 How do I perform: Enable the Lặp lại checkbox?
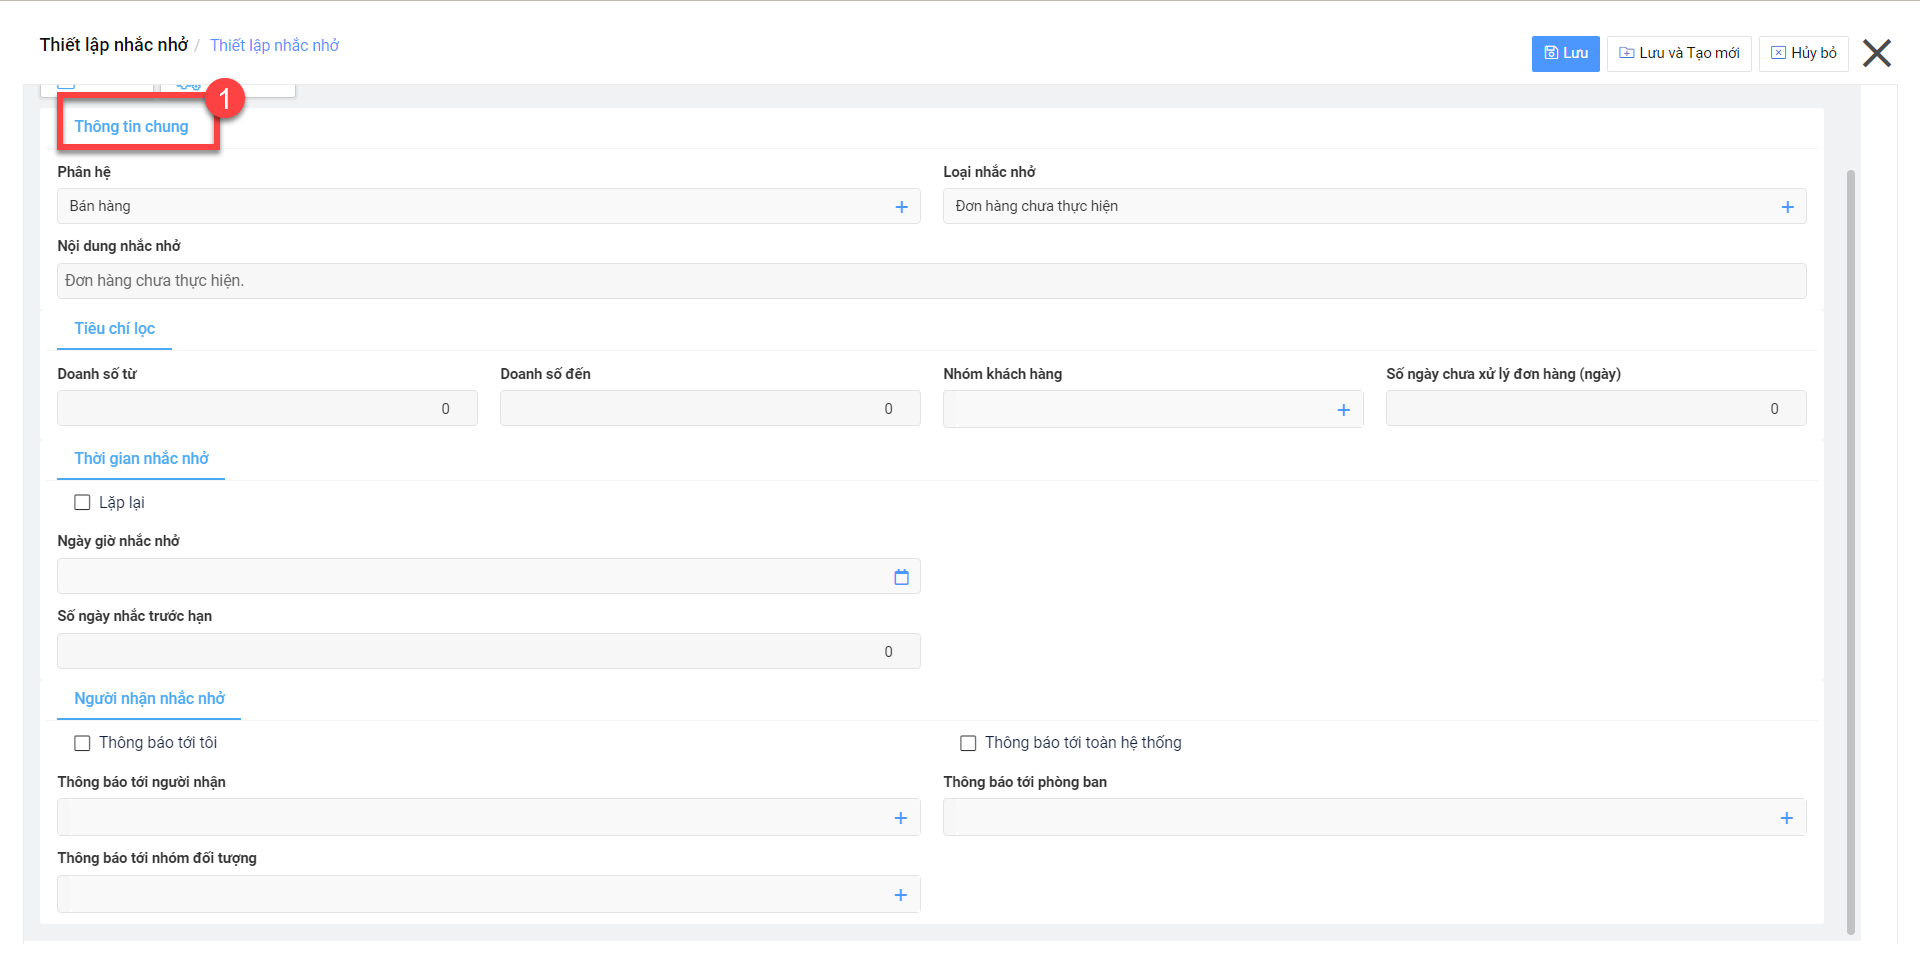[82, 502]
